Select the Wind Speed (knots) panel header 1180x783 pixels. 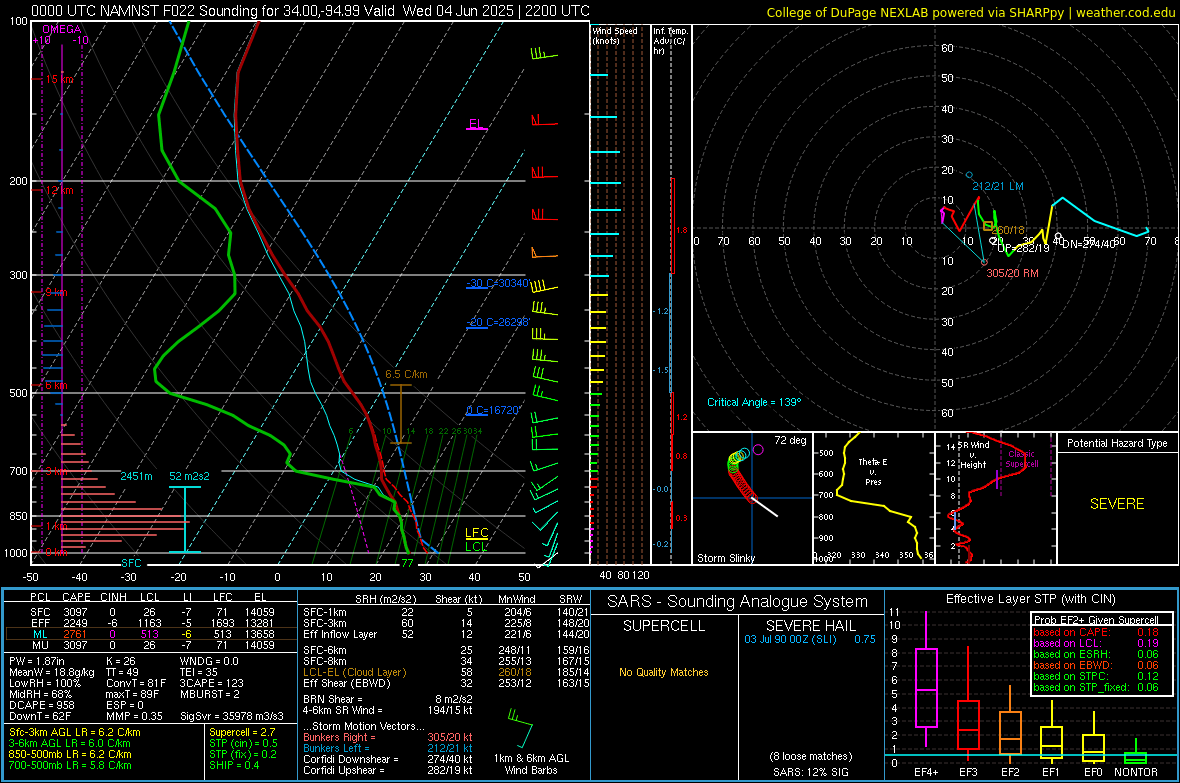point(614,35)
